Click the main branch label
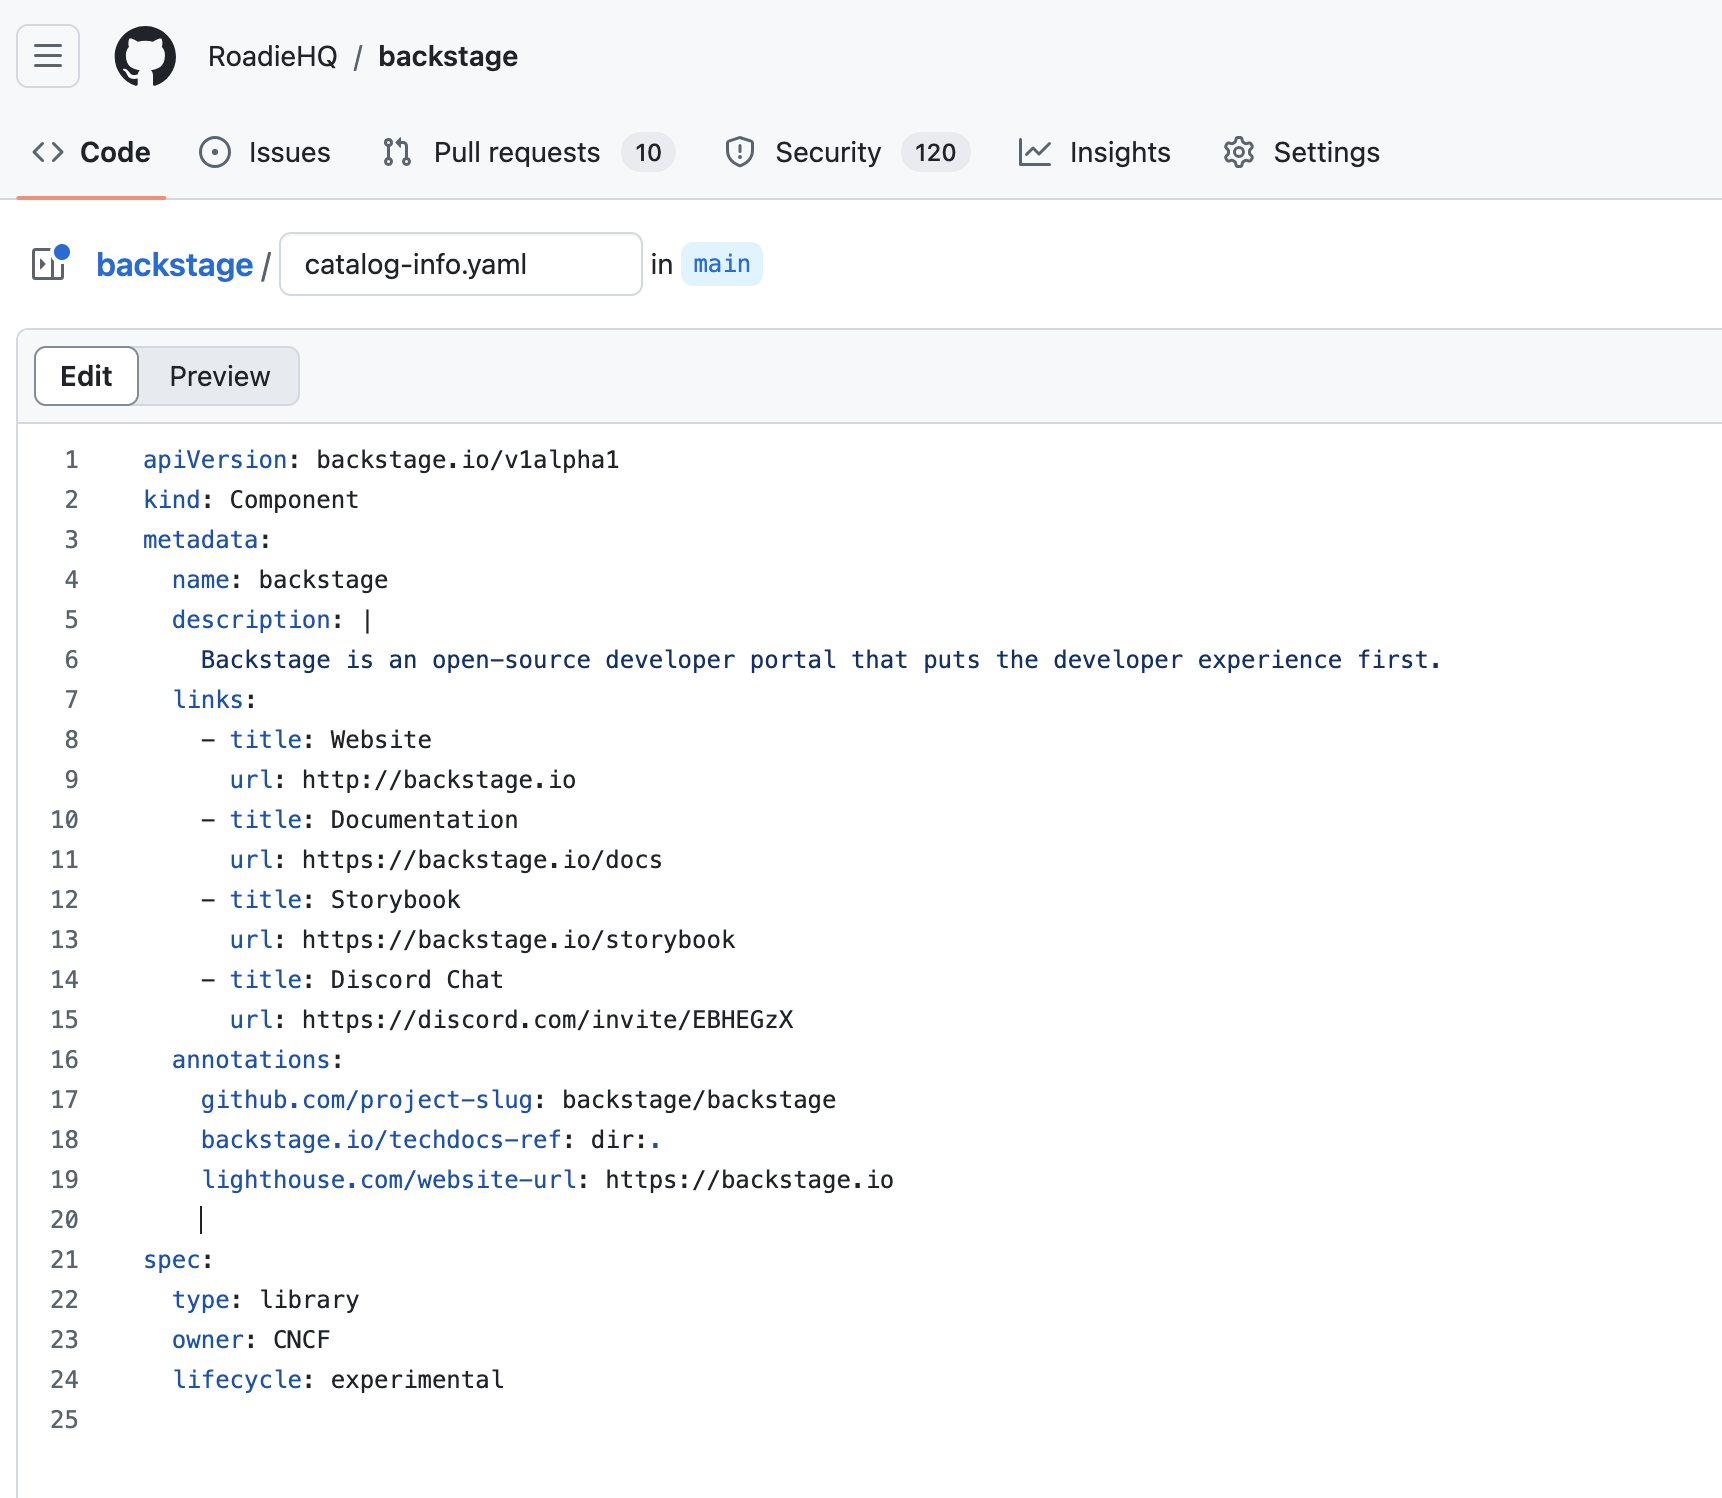Screen dimensions: 1722x1498 (x=722, y=264)
